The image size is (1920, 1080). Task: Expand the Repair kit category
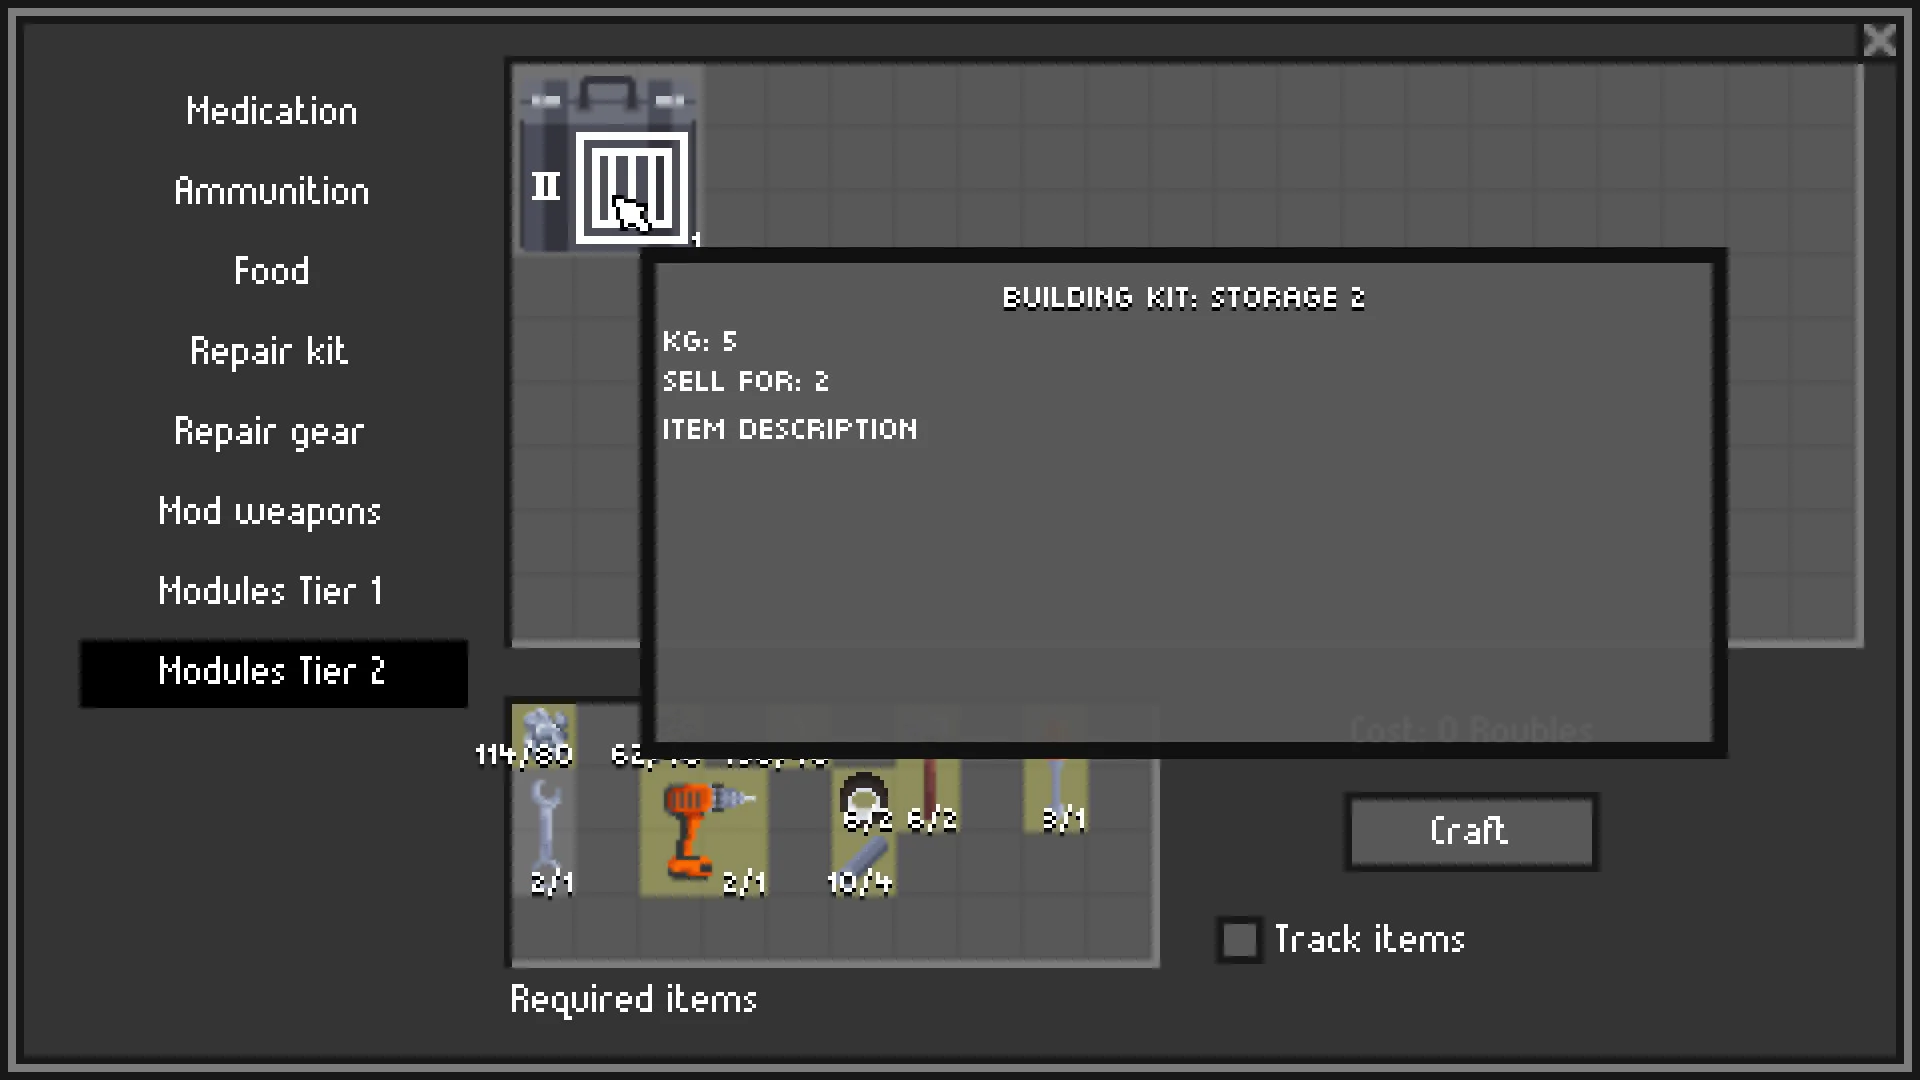coord(270,351)
